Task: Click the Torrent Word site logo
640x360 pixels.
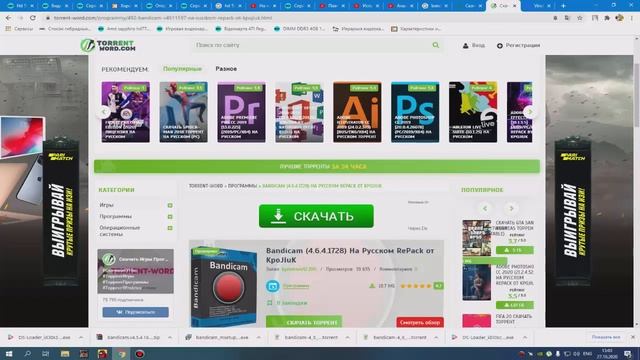Action: click(x=108, y=45)
